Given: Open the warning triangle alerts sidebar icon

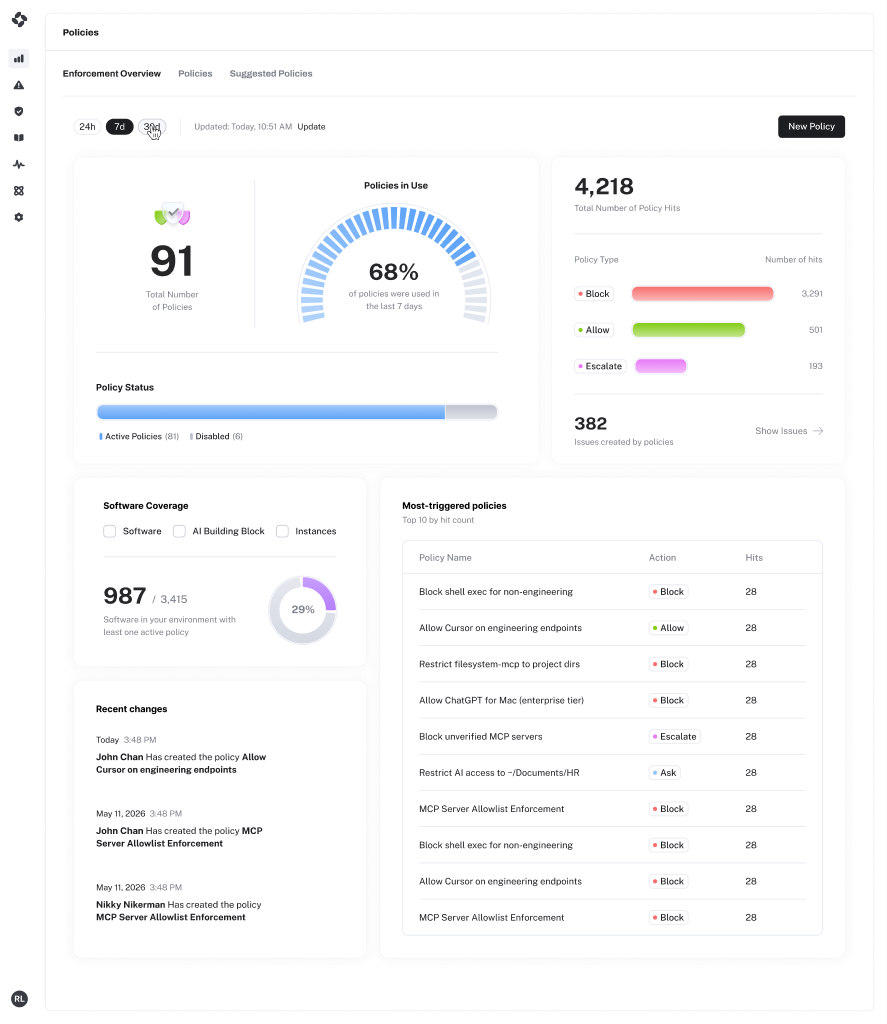Looking at the screenshot, I should coord(19,85).
